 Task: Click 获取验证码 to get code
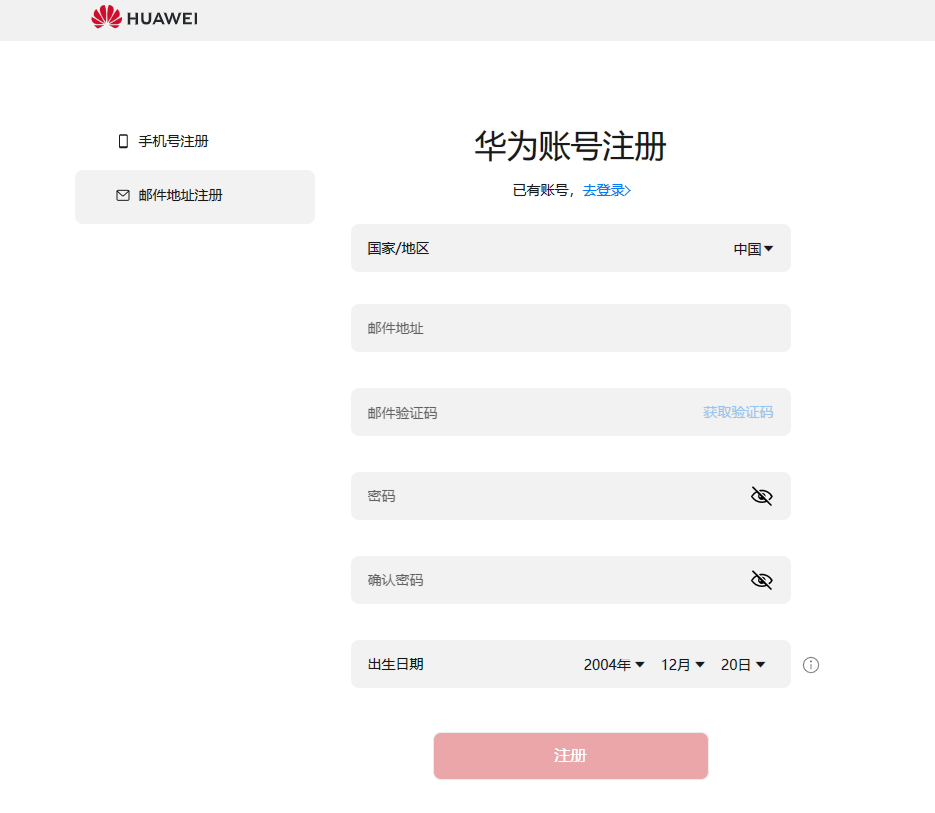738,412
